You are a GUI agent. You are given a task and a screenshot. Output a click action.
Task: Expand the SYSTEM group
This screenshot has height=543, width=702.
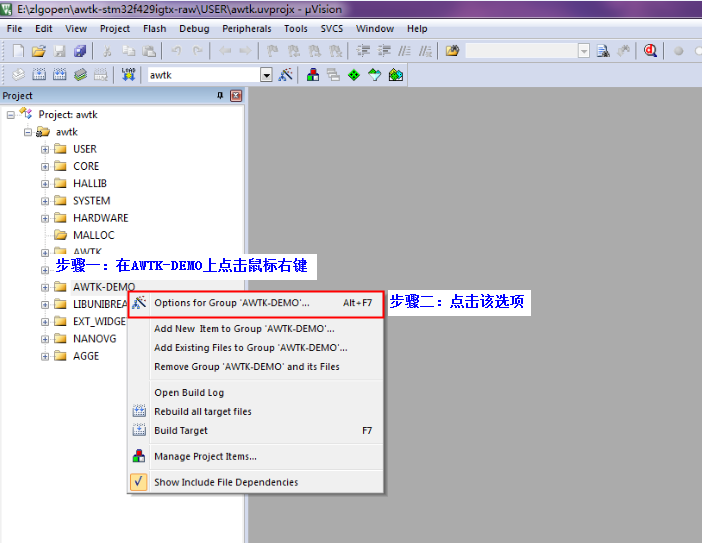click(x=45, y=201)
